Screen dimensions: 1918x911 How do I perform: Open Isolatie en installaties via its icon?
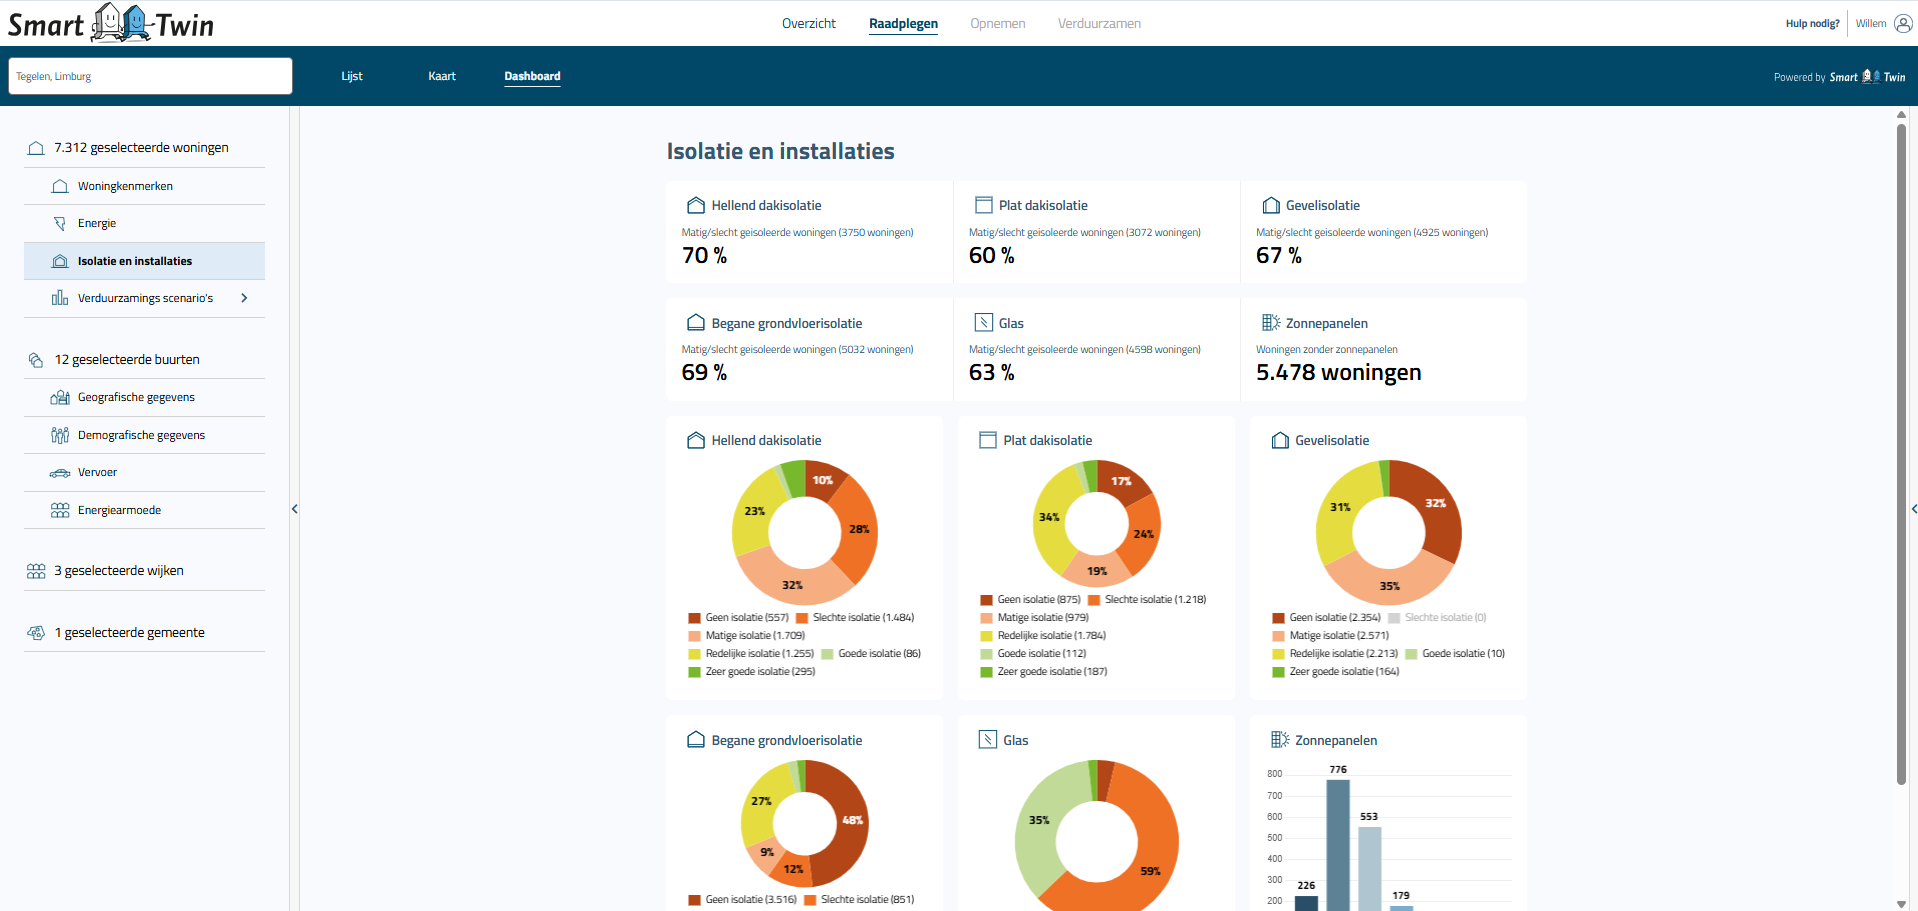[60, 261]
